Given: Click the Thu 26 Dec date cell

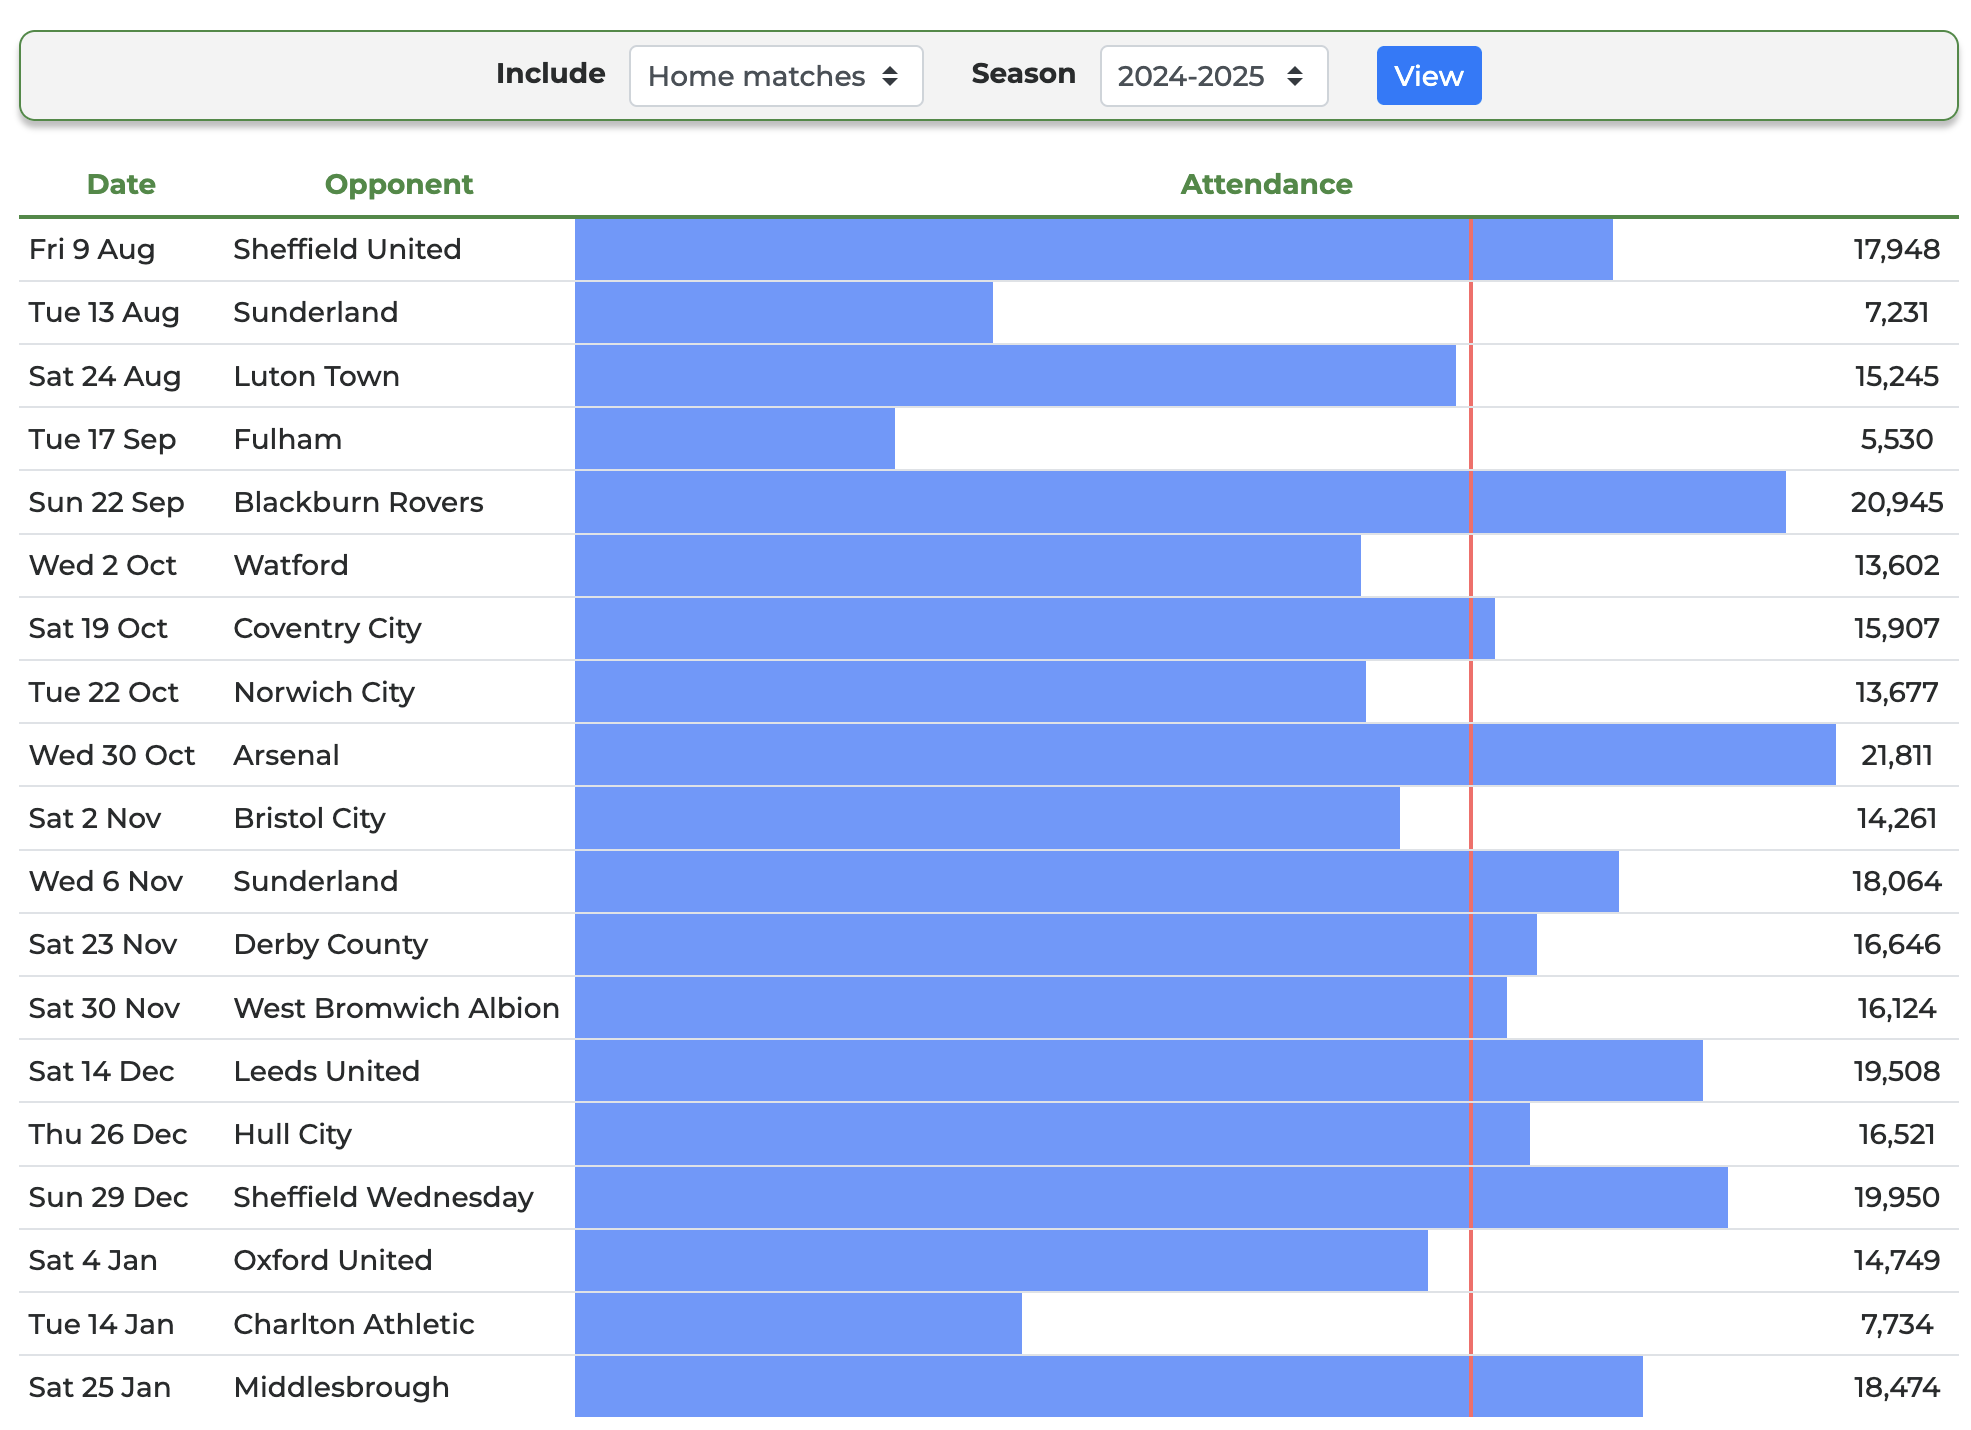Looking at the screenshot, I should (x=108, y=1134).
